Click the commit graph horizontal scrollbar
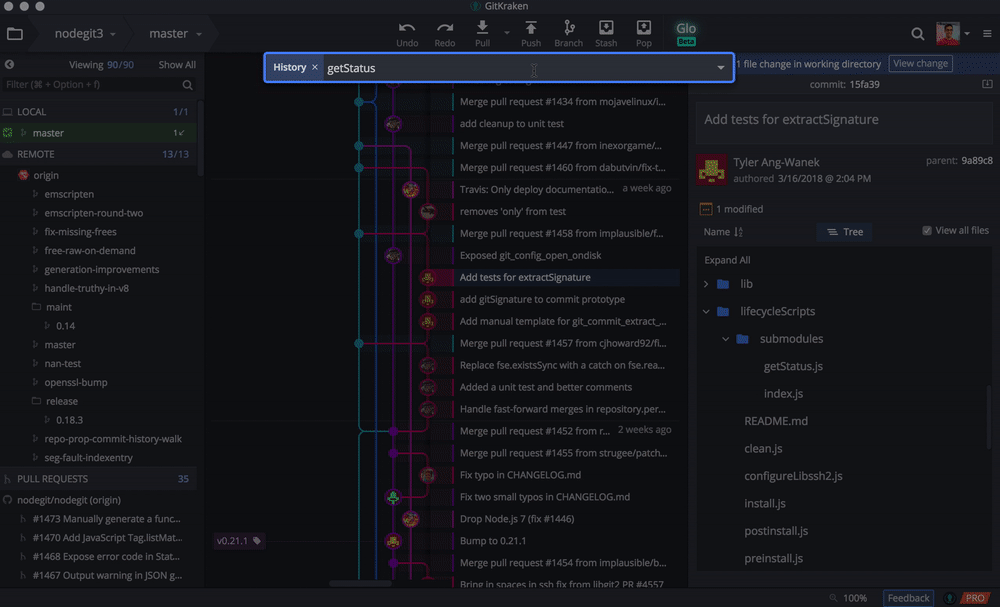 360,583
